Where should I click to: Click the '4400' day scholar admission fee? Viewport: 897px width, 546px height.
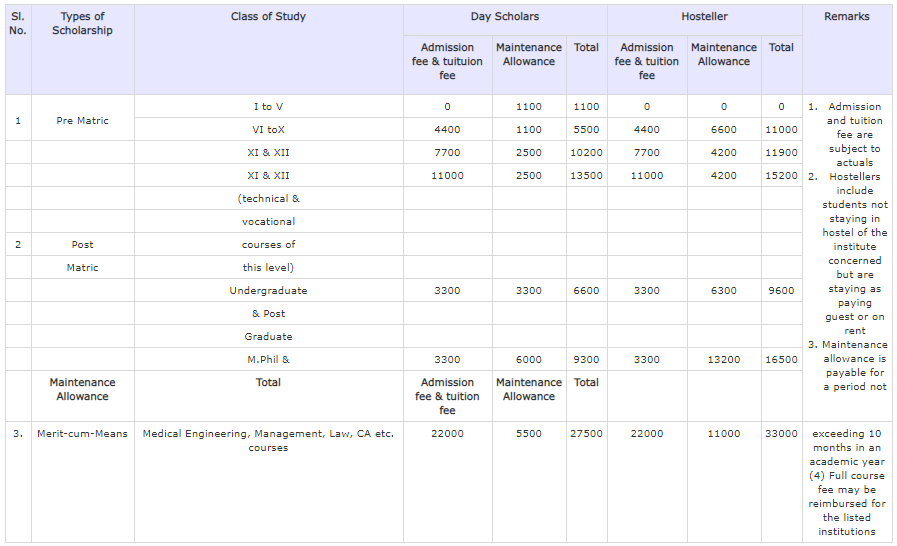point(447,129)
